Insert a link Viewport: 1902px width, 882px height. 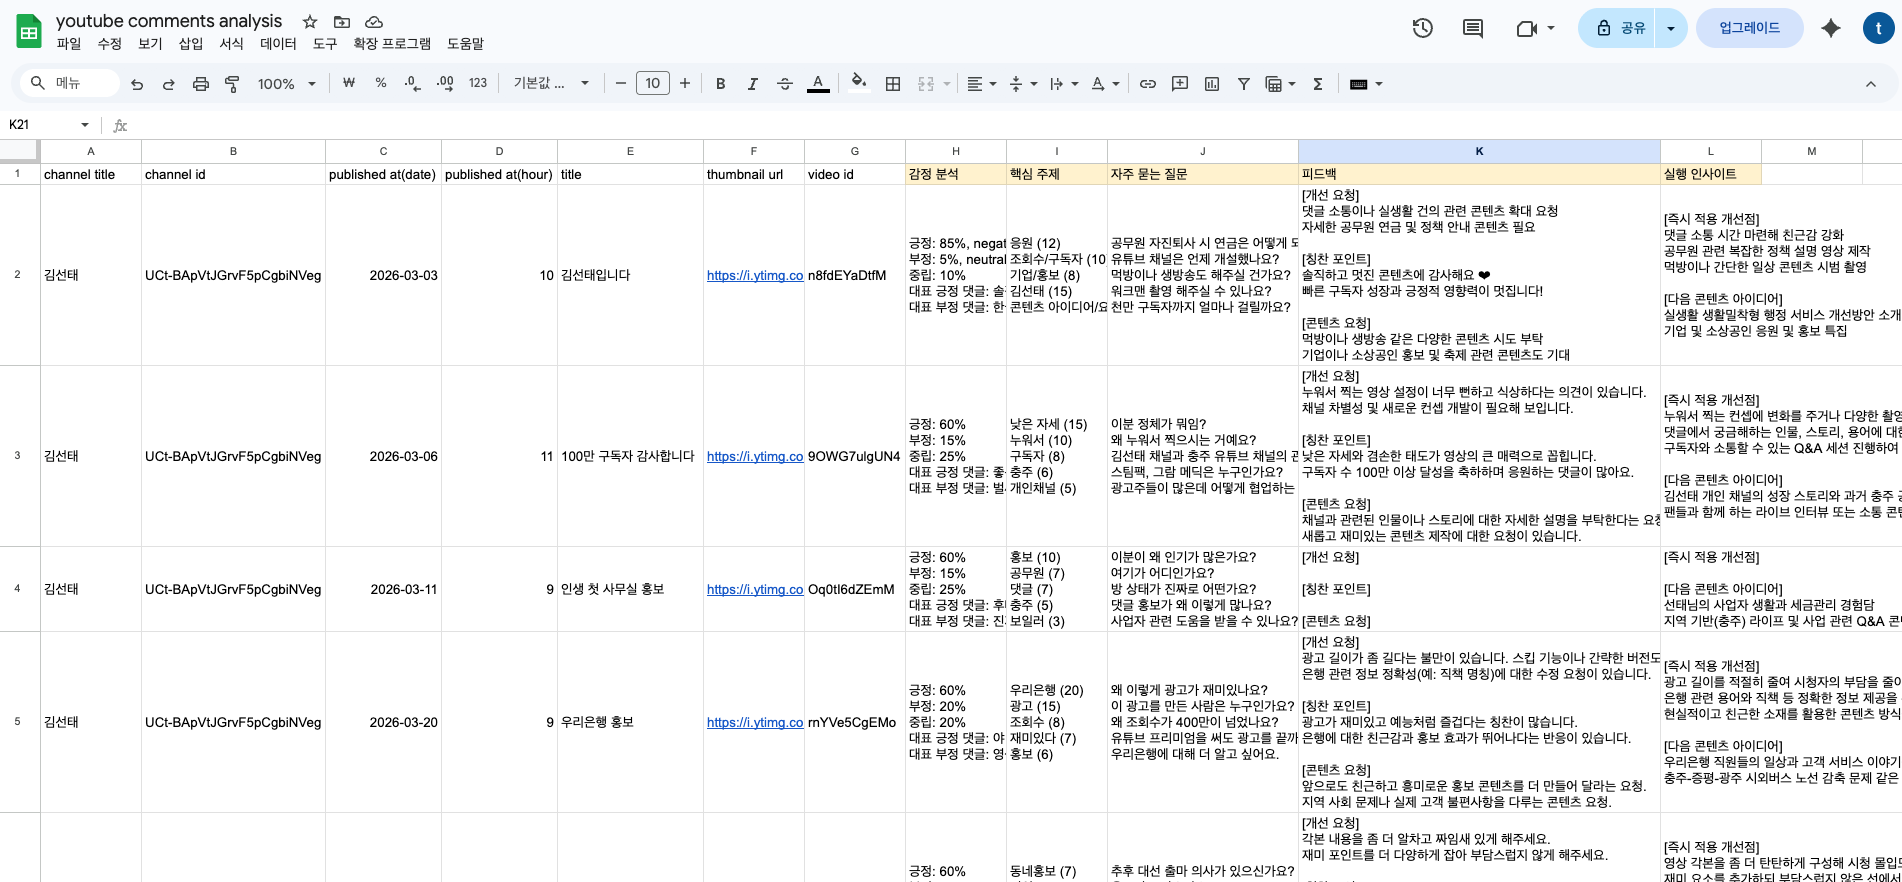click(x=1148, y=84)
